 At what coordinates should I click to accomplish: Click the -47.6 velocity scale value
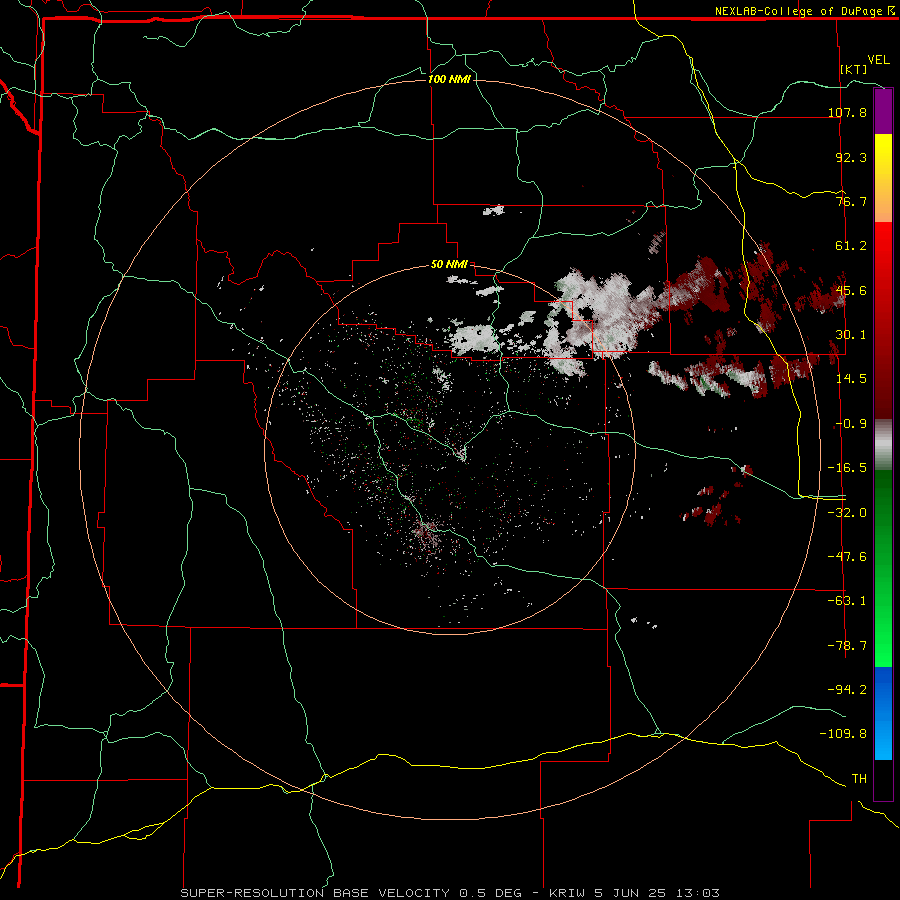pyautogui.click(x=847, y=557)
